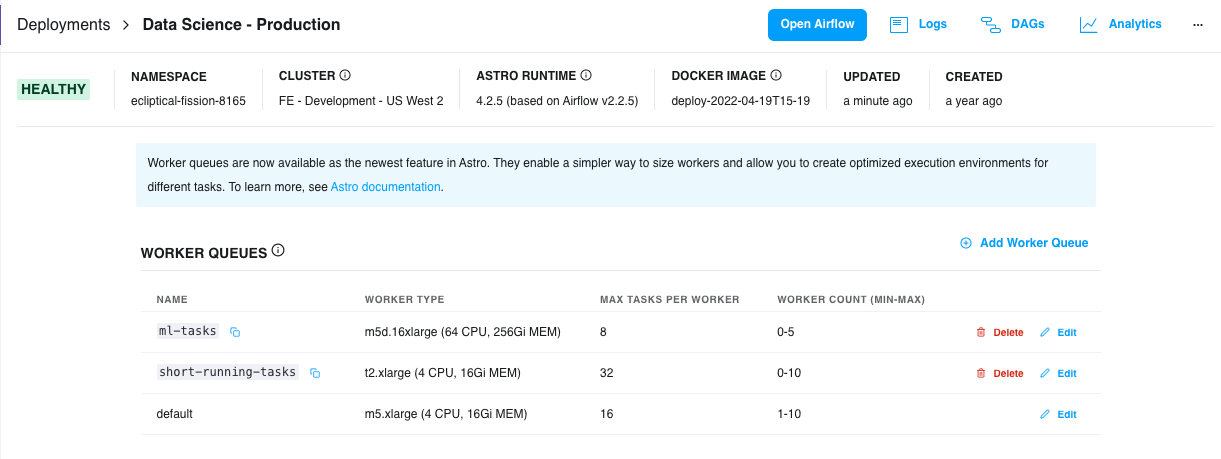Open the Astro documentation link
The image size is (1221, 459).
click(x=385, y=187)
